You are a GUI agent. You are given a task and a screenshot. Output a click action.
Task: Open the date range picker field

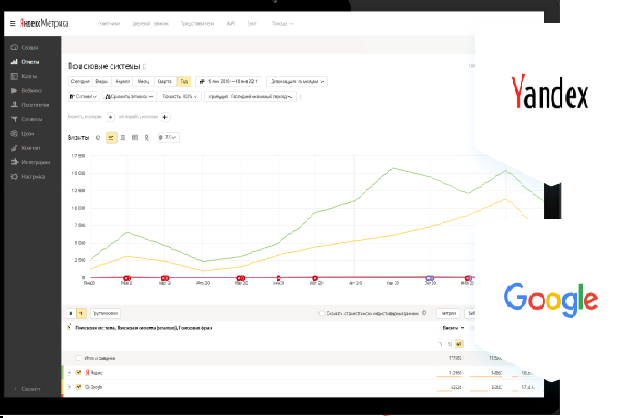pos(229,81)
